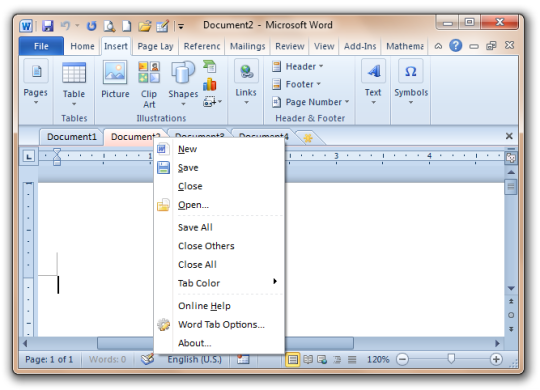The height and width of the screenshot is (390, 540).
Task: Open the File tab
Action: [x=41, y=46]
